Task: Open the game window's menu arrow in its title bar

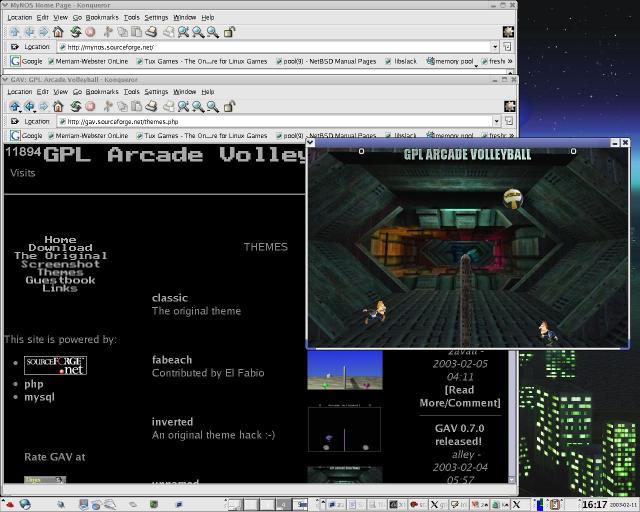Action: coord(310,142)
